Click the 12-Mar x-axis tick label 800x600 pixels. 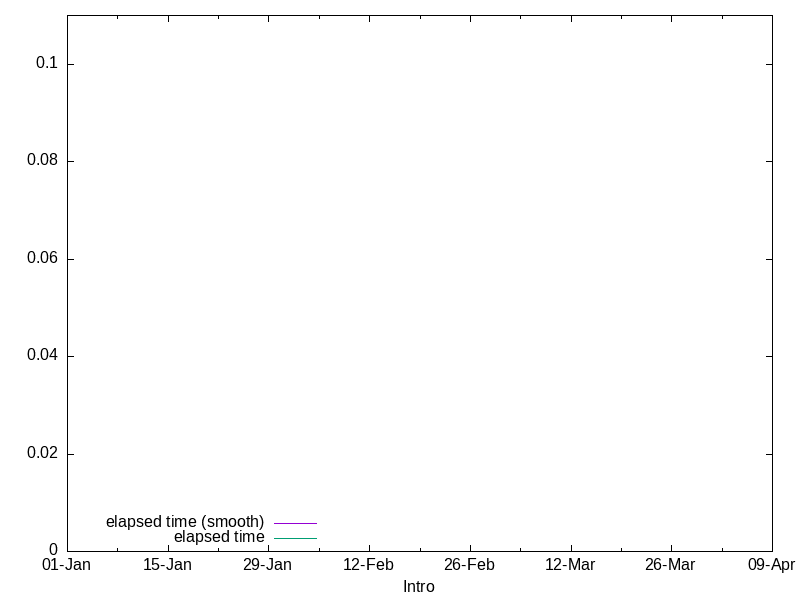pos(570,565)
